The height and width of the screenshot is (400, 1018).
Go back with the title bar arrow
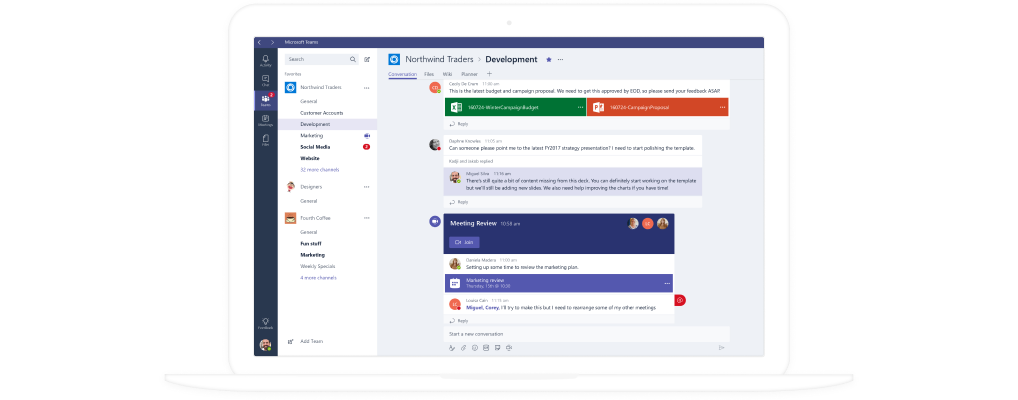pyautogui.click(x=260, y=42)
